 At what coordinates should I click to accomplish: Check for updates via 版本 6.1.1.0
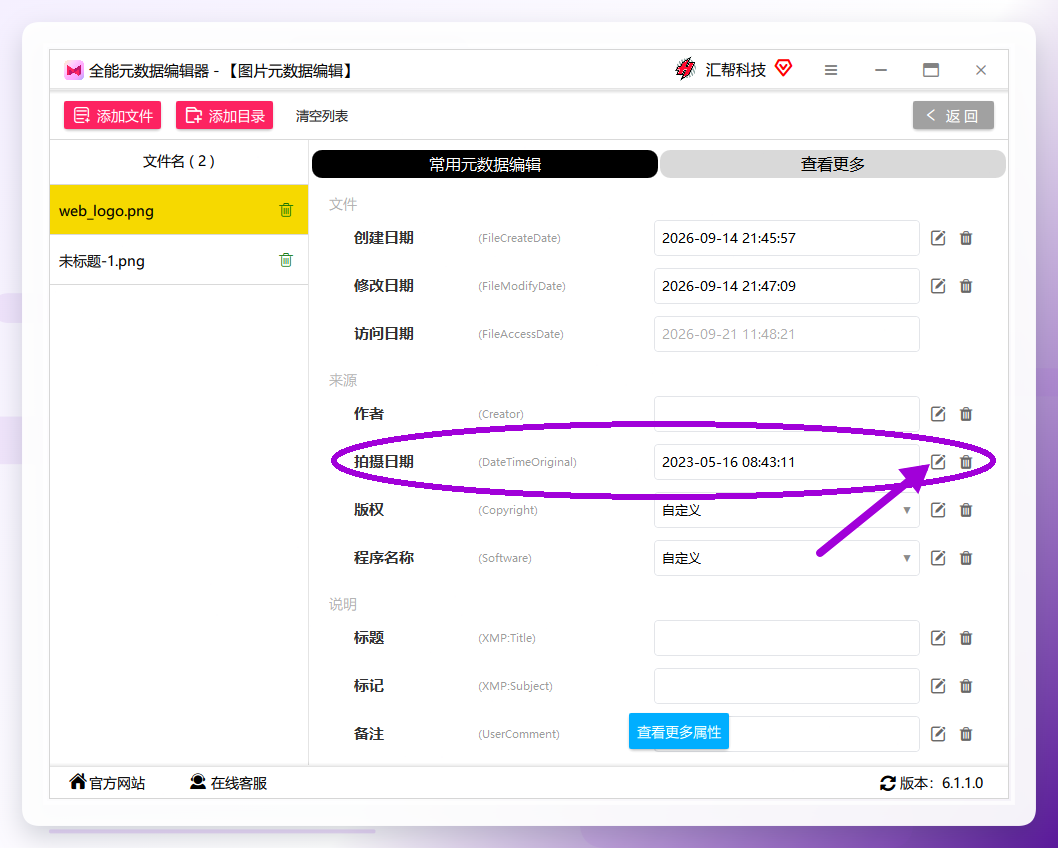pos(932,783)
